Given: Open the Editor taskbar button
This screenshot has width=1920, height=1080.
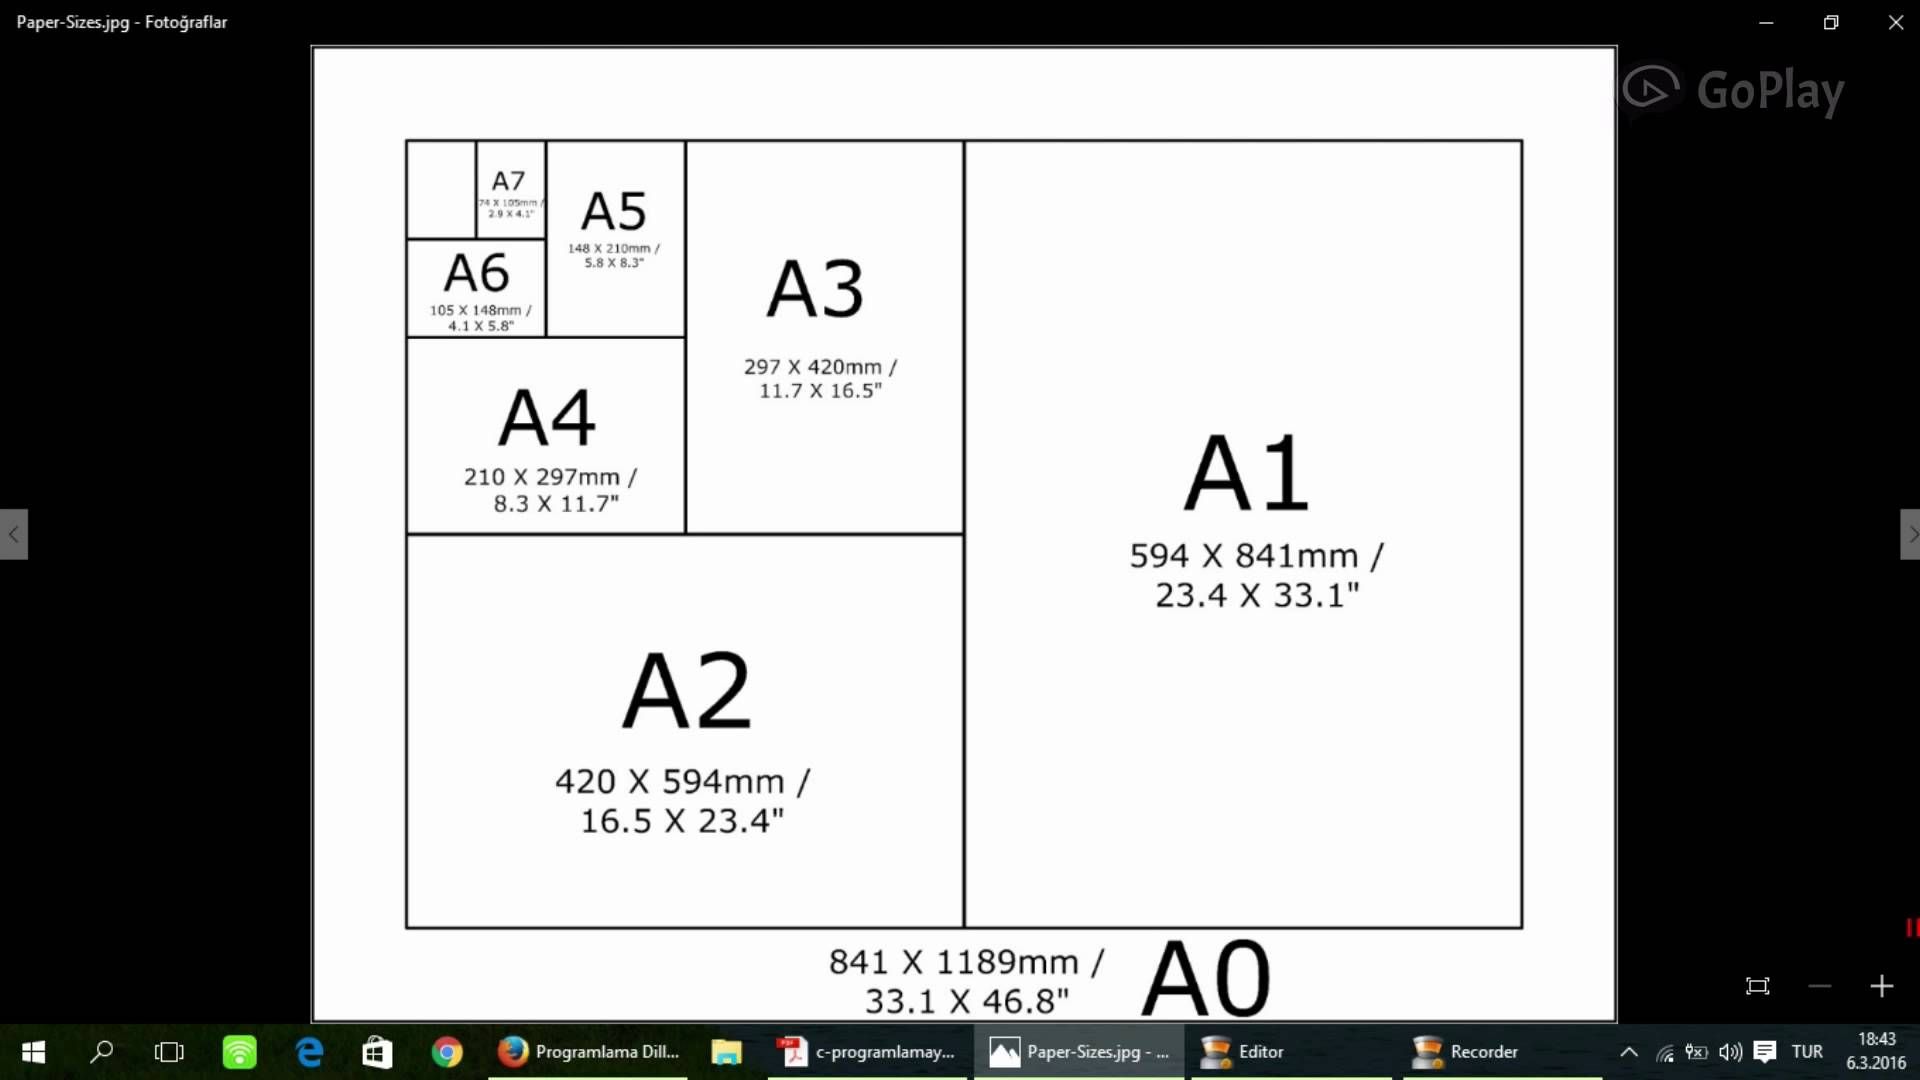Looking at the screenshot, I should [1245, 1052].
